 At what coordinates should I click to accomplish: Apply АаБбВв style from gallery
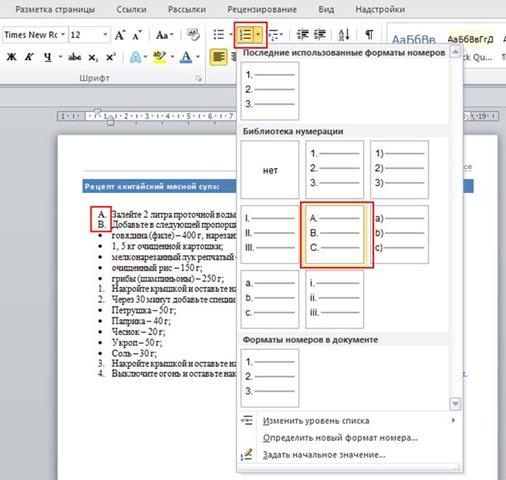point(413,40)
